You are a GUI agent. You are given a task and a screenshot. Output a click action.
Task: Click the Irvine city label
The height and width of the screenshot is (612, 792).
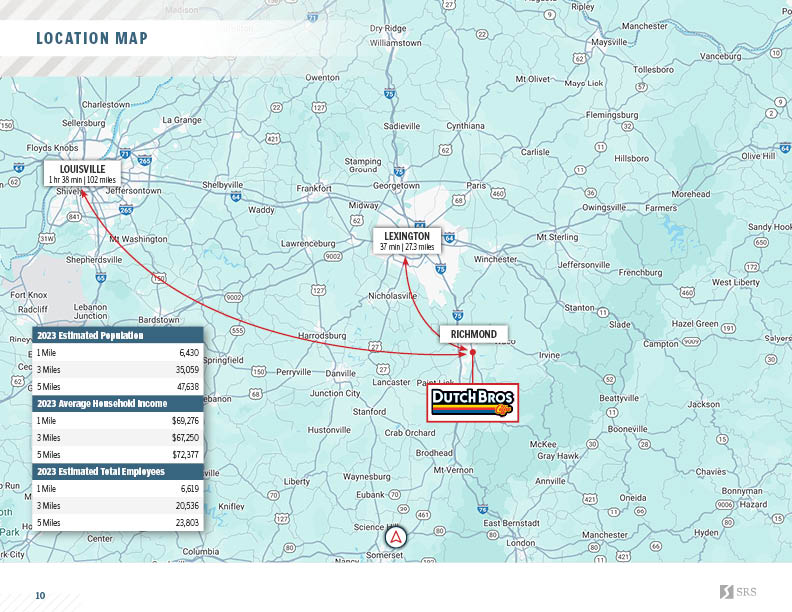550,355
